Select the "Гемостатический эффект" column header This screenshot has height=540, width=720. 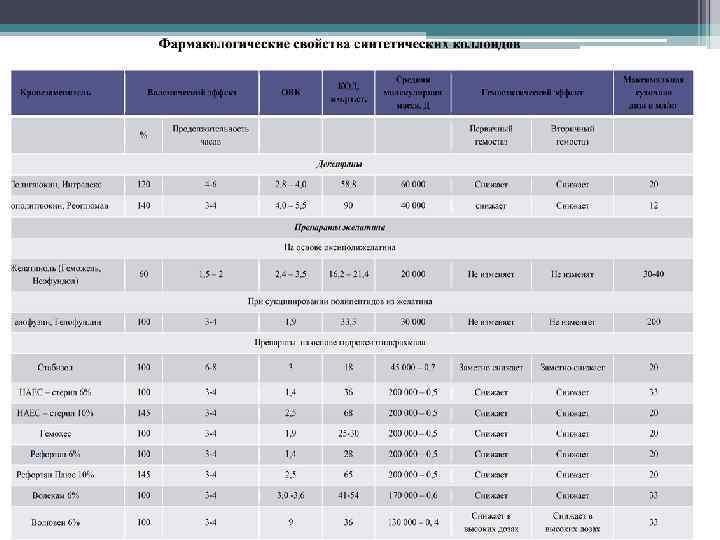532,92
